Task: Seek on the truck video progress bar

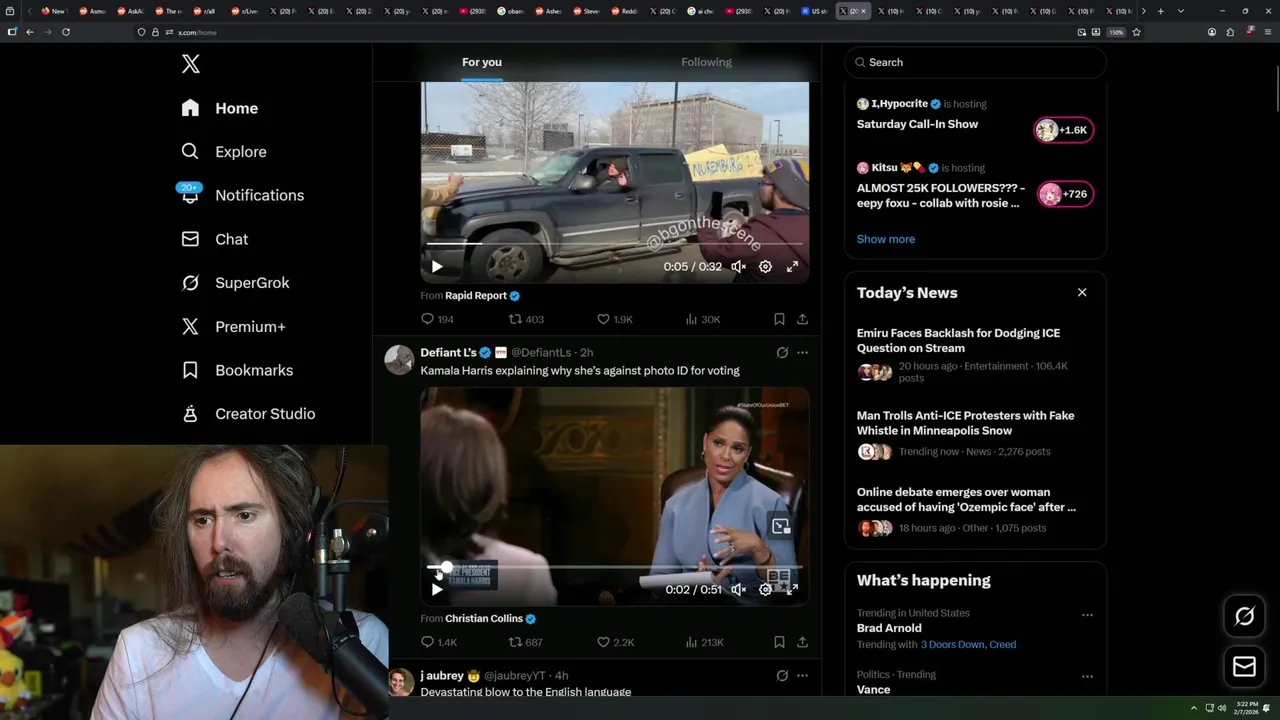Action: (x=614, y=243)
